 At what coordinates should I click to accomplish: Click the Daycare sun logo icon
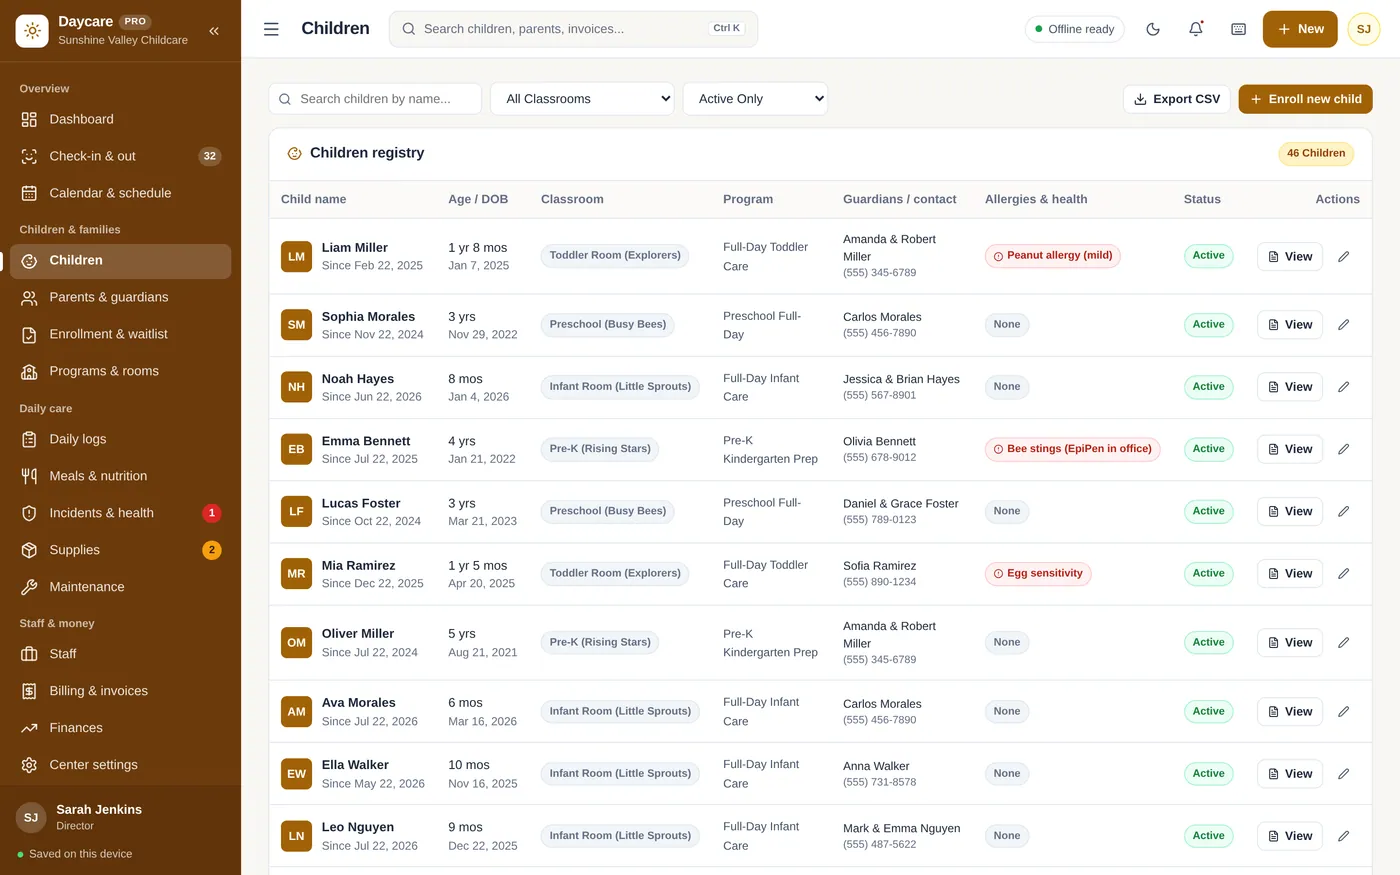coord(32,31)
